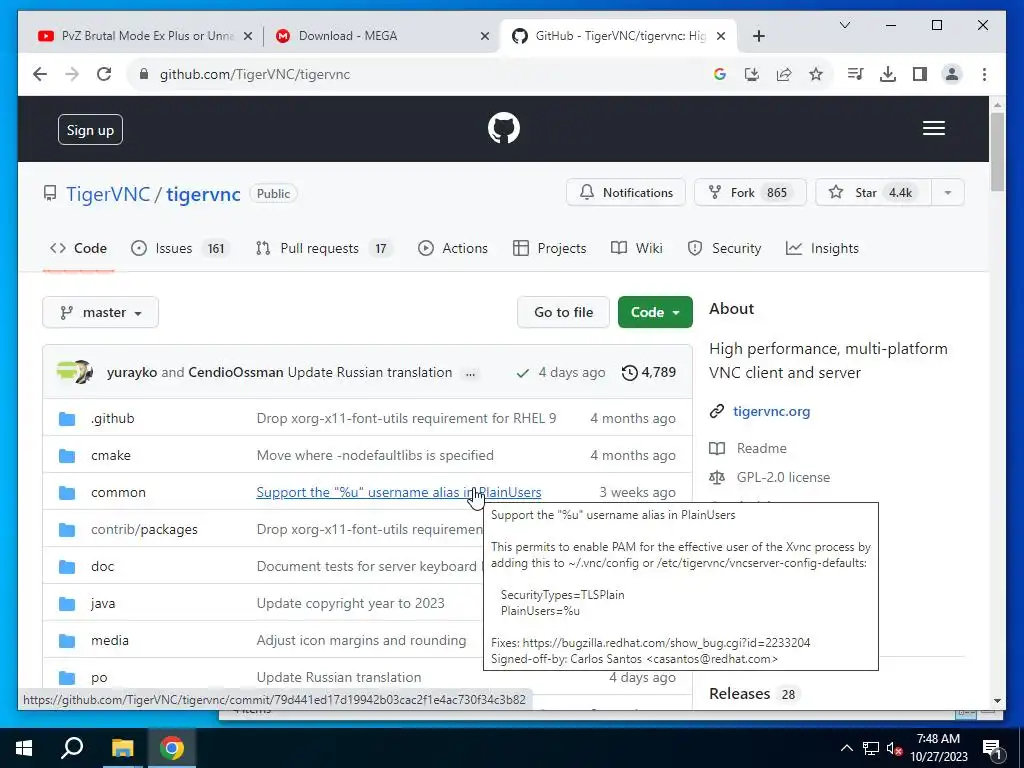Image resolution: width=1024 pixels, height=768 pixels.
Task: Open the doc folder
Action: 103,566
